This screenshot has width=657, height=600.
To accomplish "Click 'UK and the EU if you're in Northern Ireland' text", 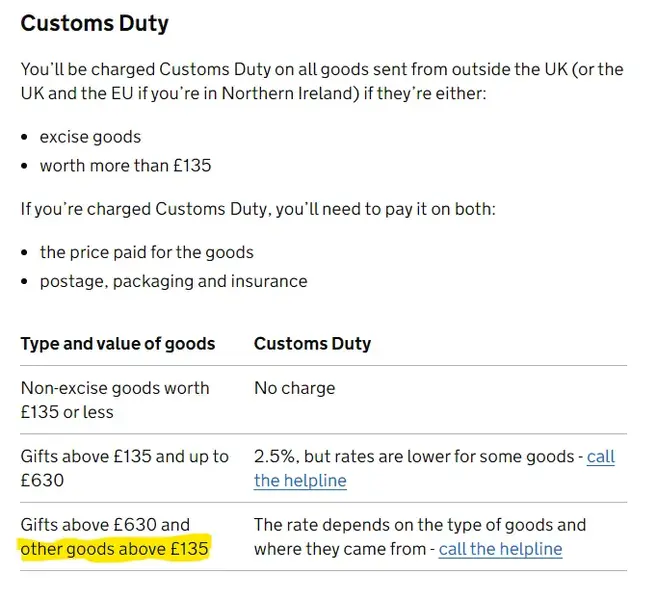I will click(190, 93).
